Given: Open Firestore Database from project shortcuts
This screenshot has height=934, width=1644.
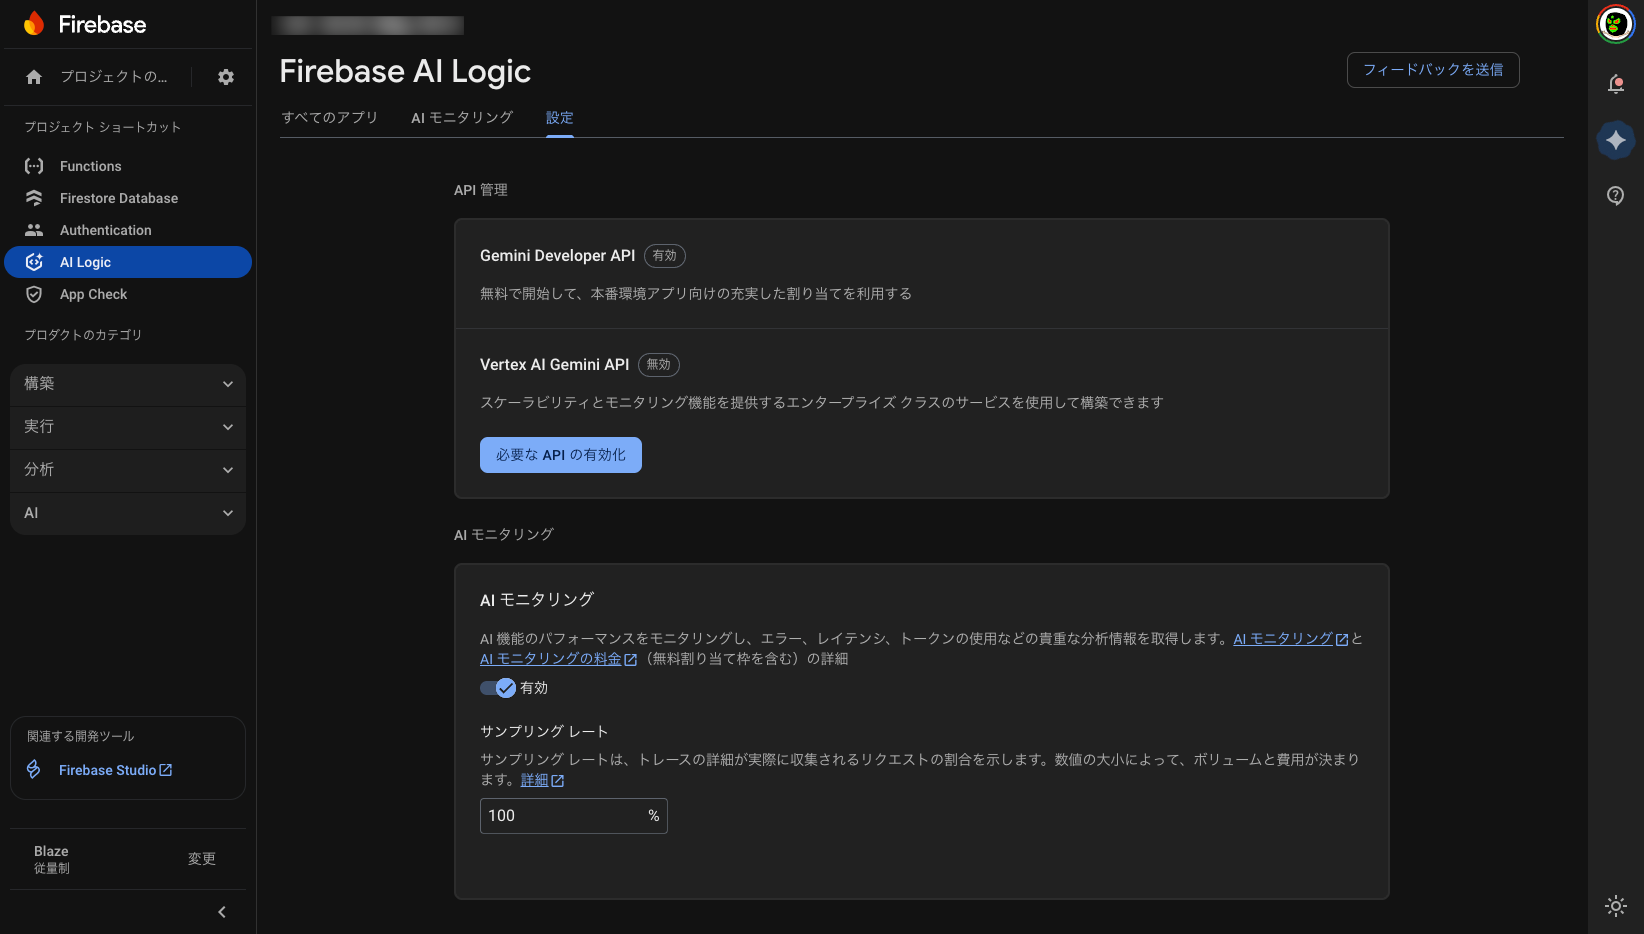Looking at the screenshot, I should point(119,198).
